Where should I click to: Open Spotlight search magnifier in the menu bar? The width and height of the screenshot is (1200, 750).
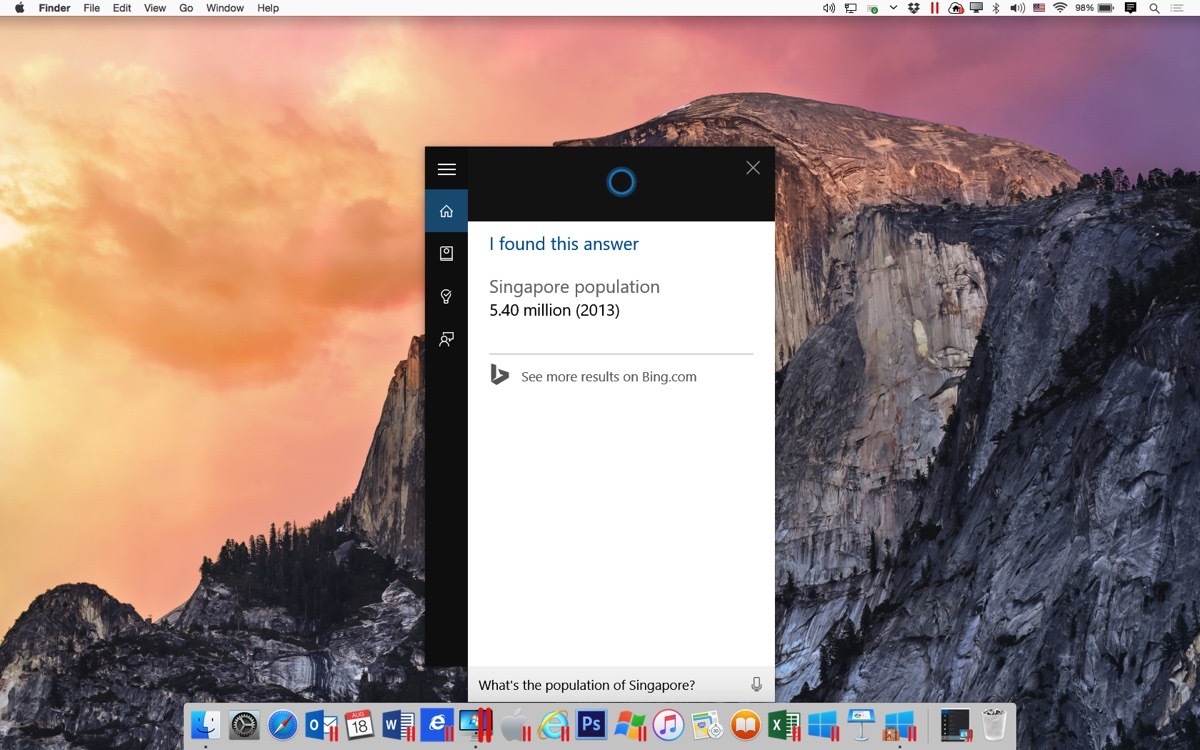click(1155, 8)
